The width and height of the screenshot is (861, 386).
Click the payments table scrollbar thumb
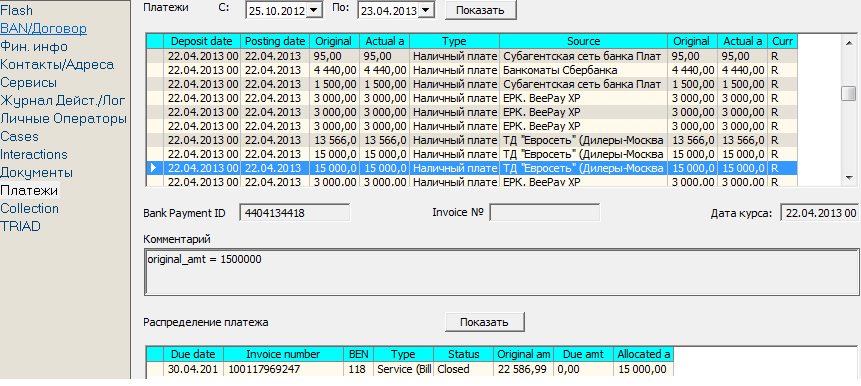click(848, 93)
